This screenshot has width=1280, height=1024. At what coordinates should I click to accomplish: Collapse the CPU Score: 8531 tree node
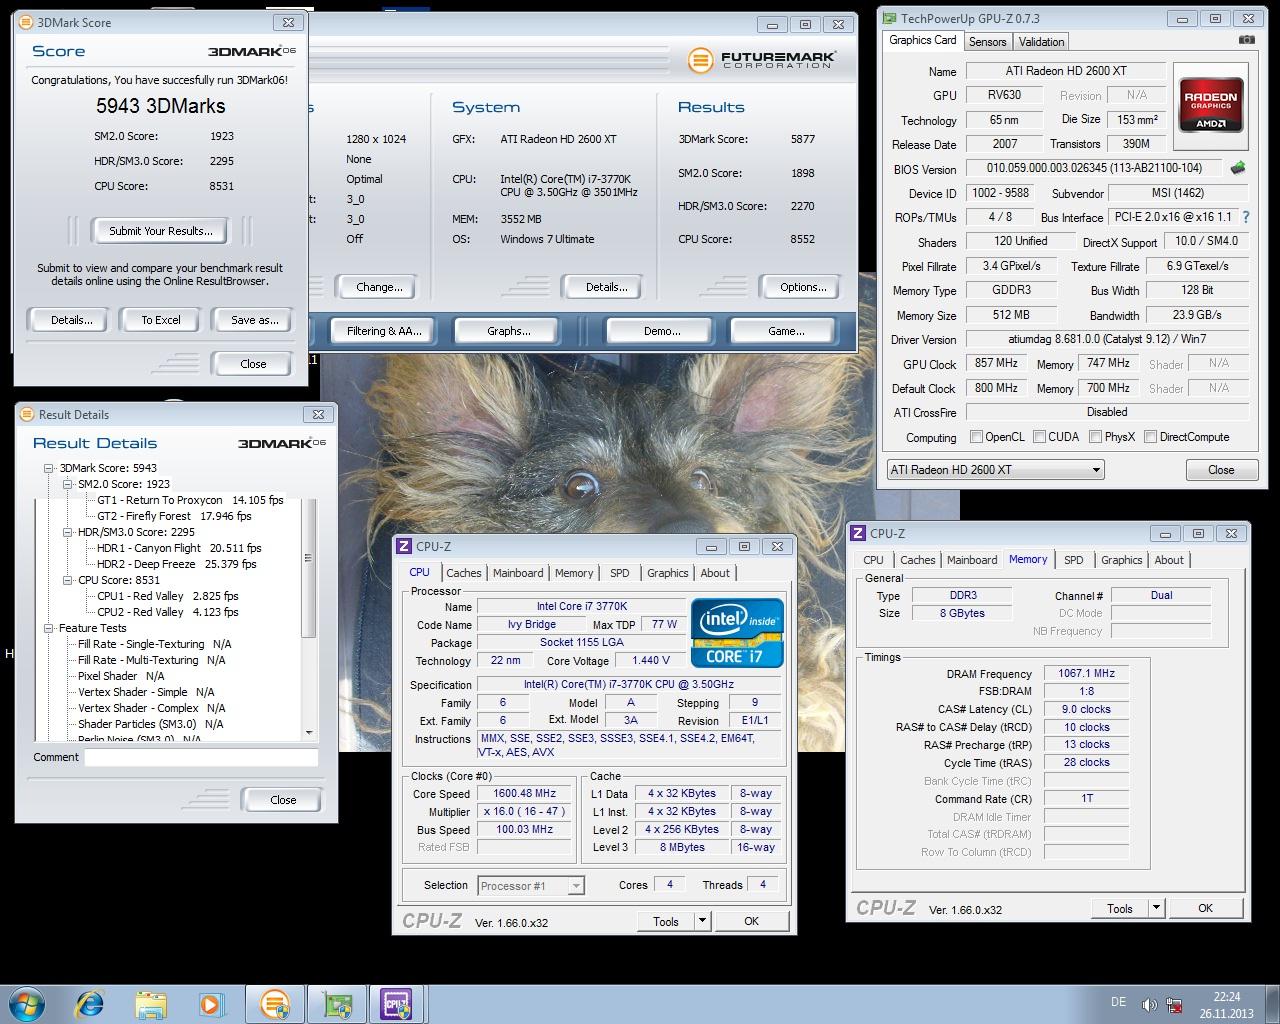tap(68, 580)
